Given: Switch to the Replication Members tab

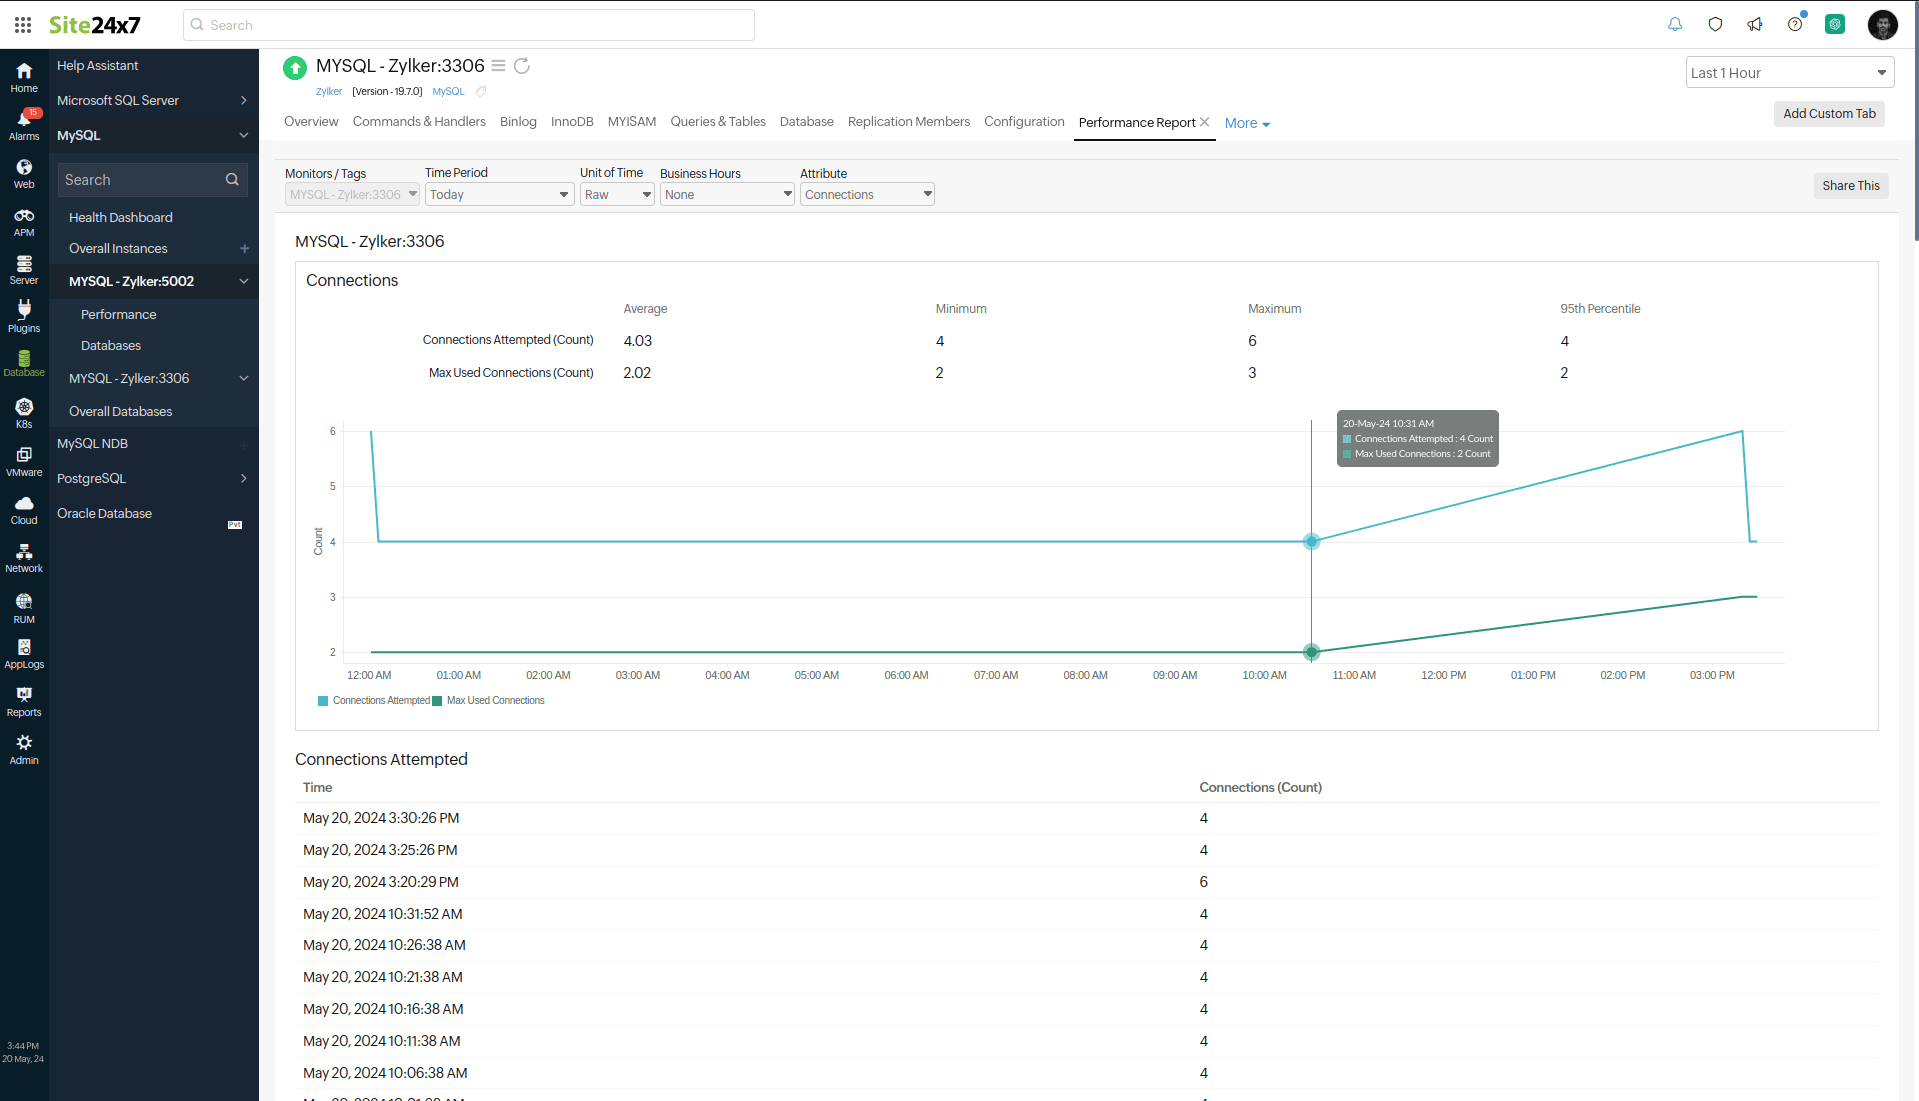Looking at the screenshot, I should point(908,122).
